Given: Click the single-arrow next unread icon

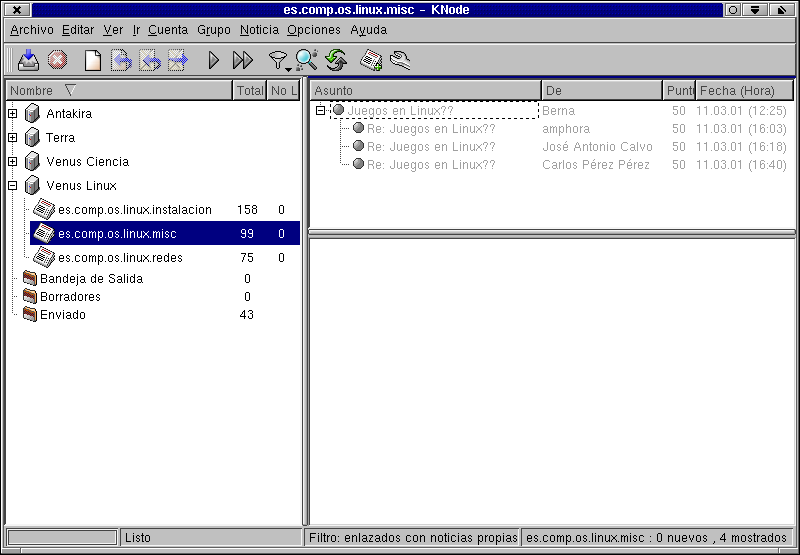Looking at the screenshot, I should click(x=213, y=61).
